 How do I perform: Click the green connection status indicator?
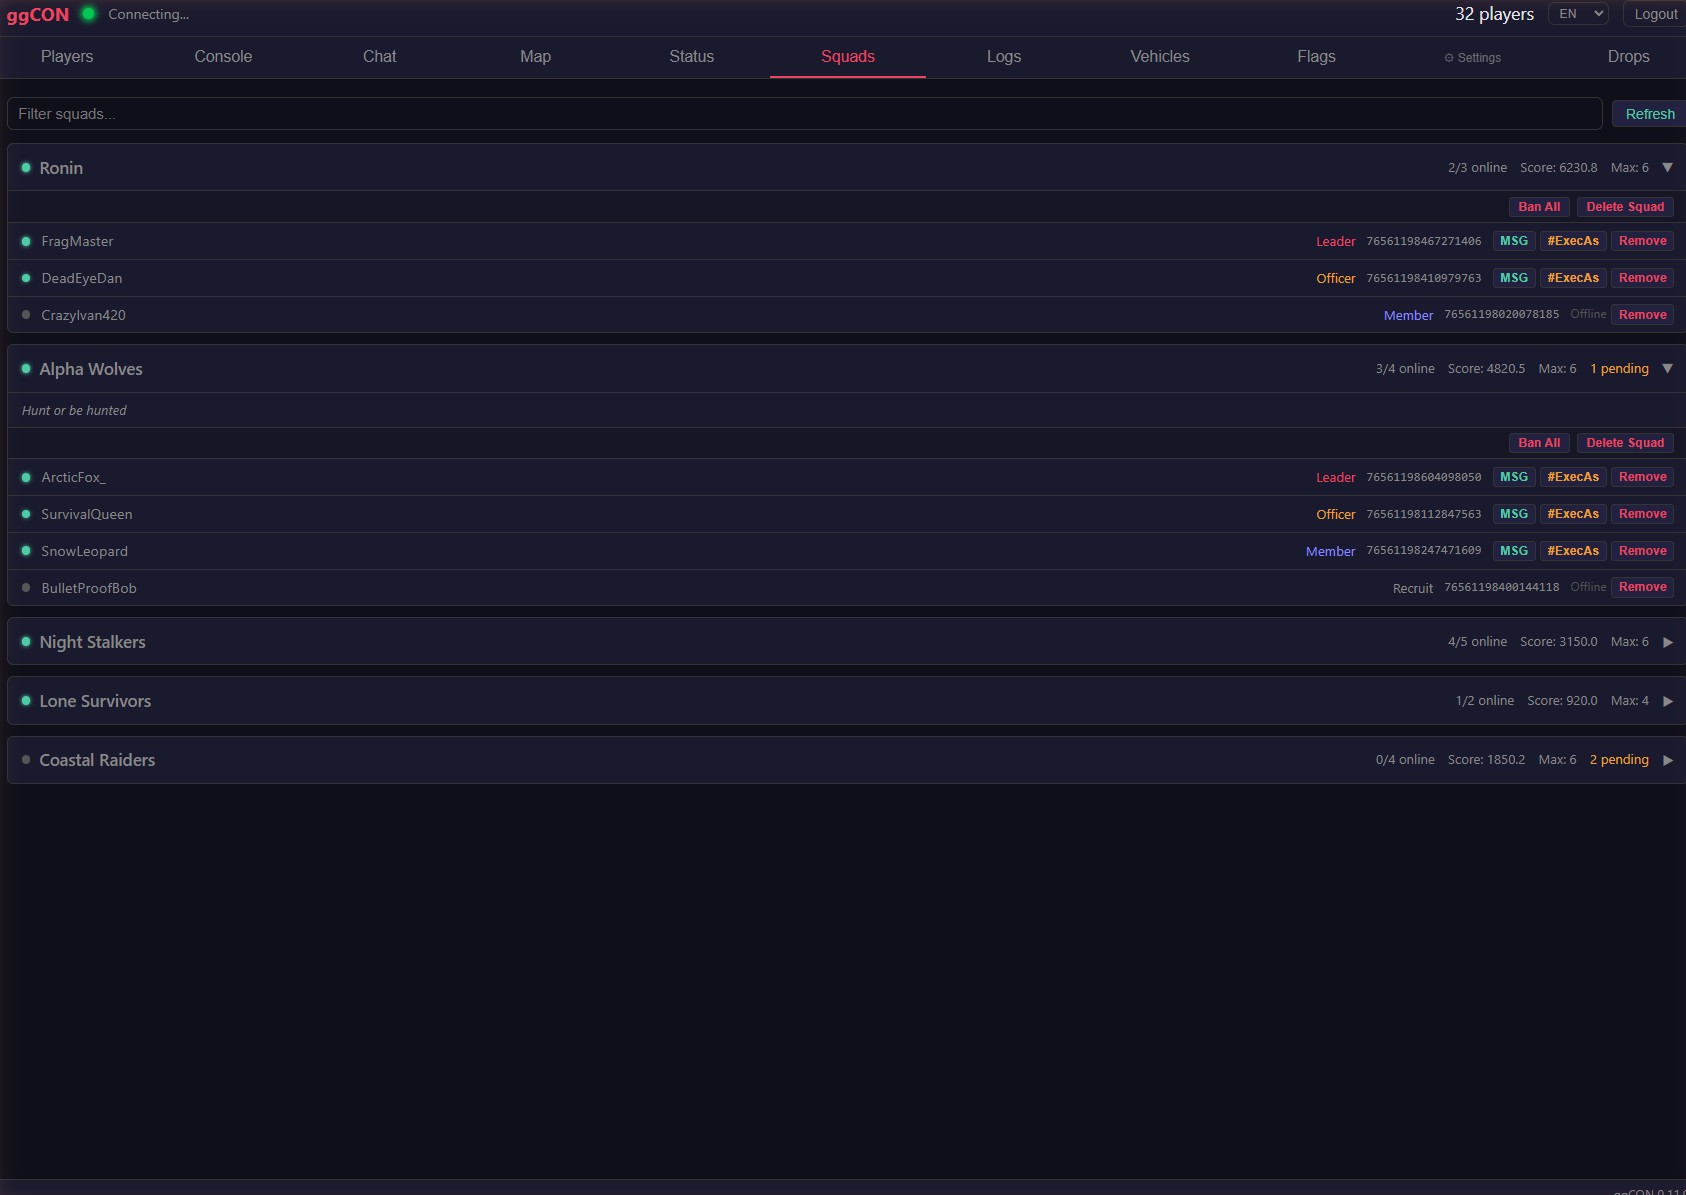click(x=88, y=14)
